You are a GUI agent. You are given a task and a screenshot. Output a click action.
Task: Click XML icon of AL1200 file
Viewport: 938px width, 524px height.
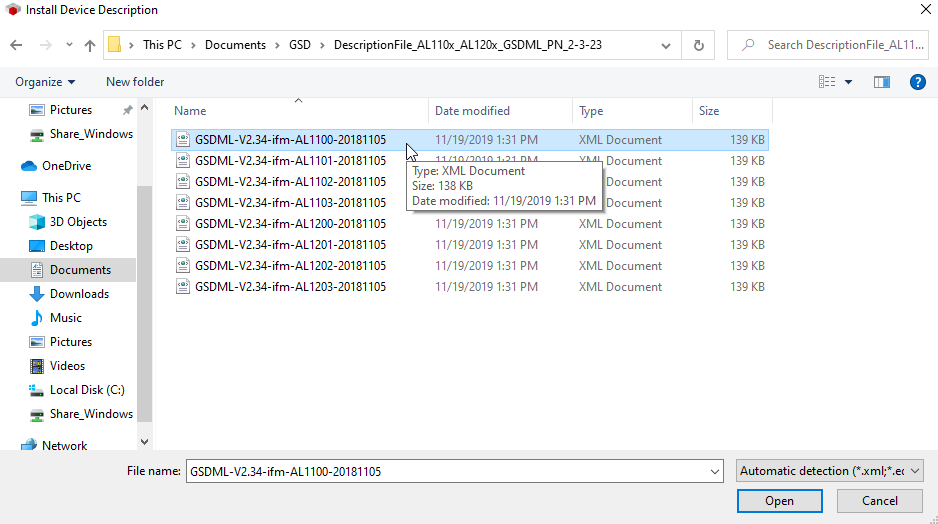183,224
